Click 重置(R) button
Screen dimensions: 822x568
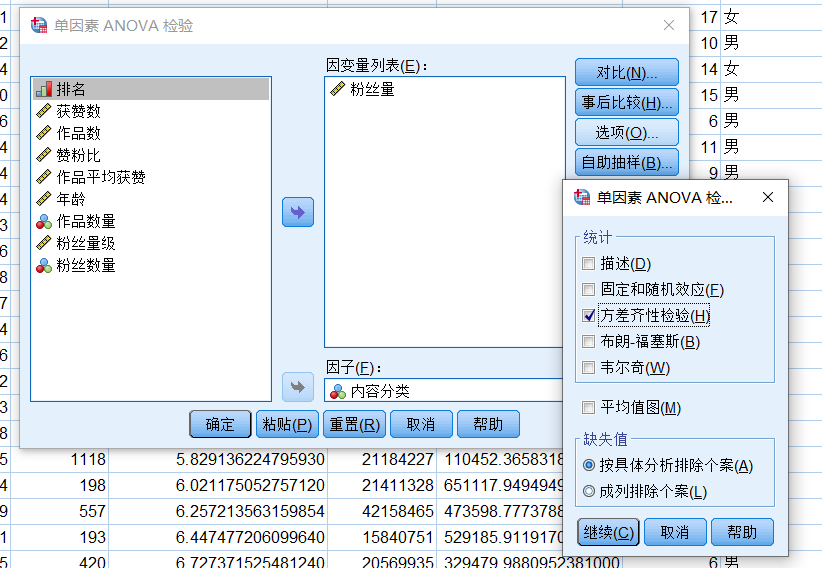[x=354, y=424]
